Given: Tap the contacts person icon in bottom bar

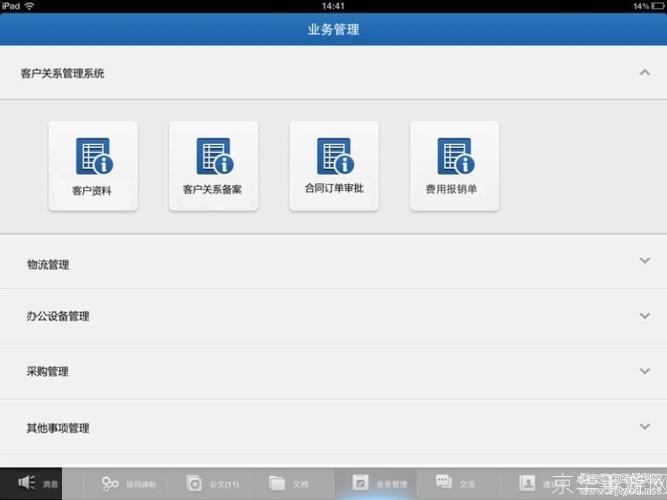Looking at the screenshot, I should tap(527, 483).
